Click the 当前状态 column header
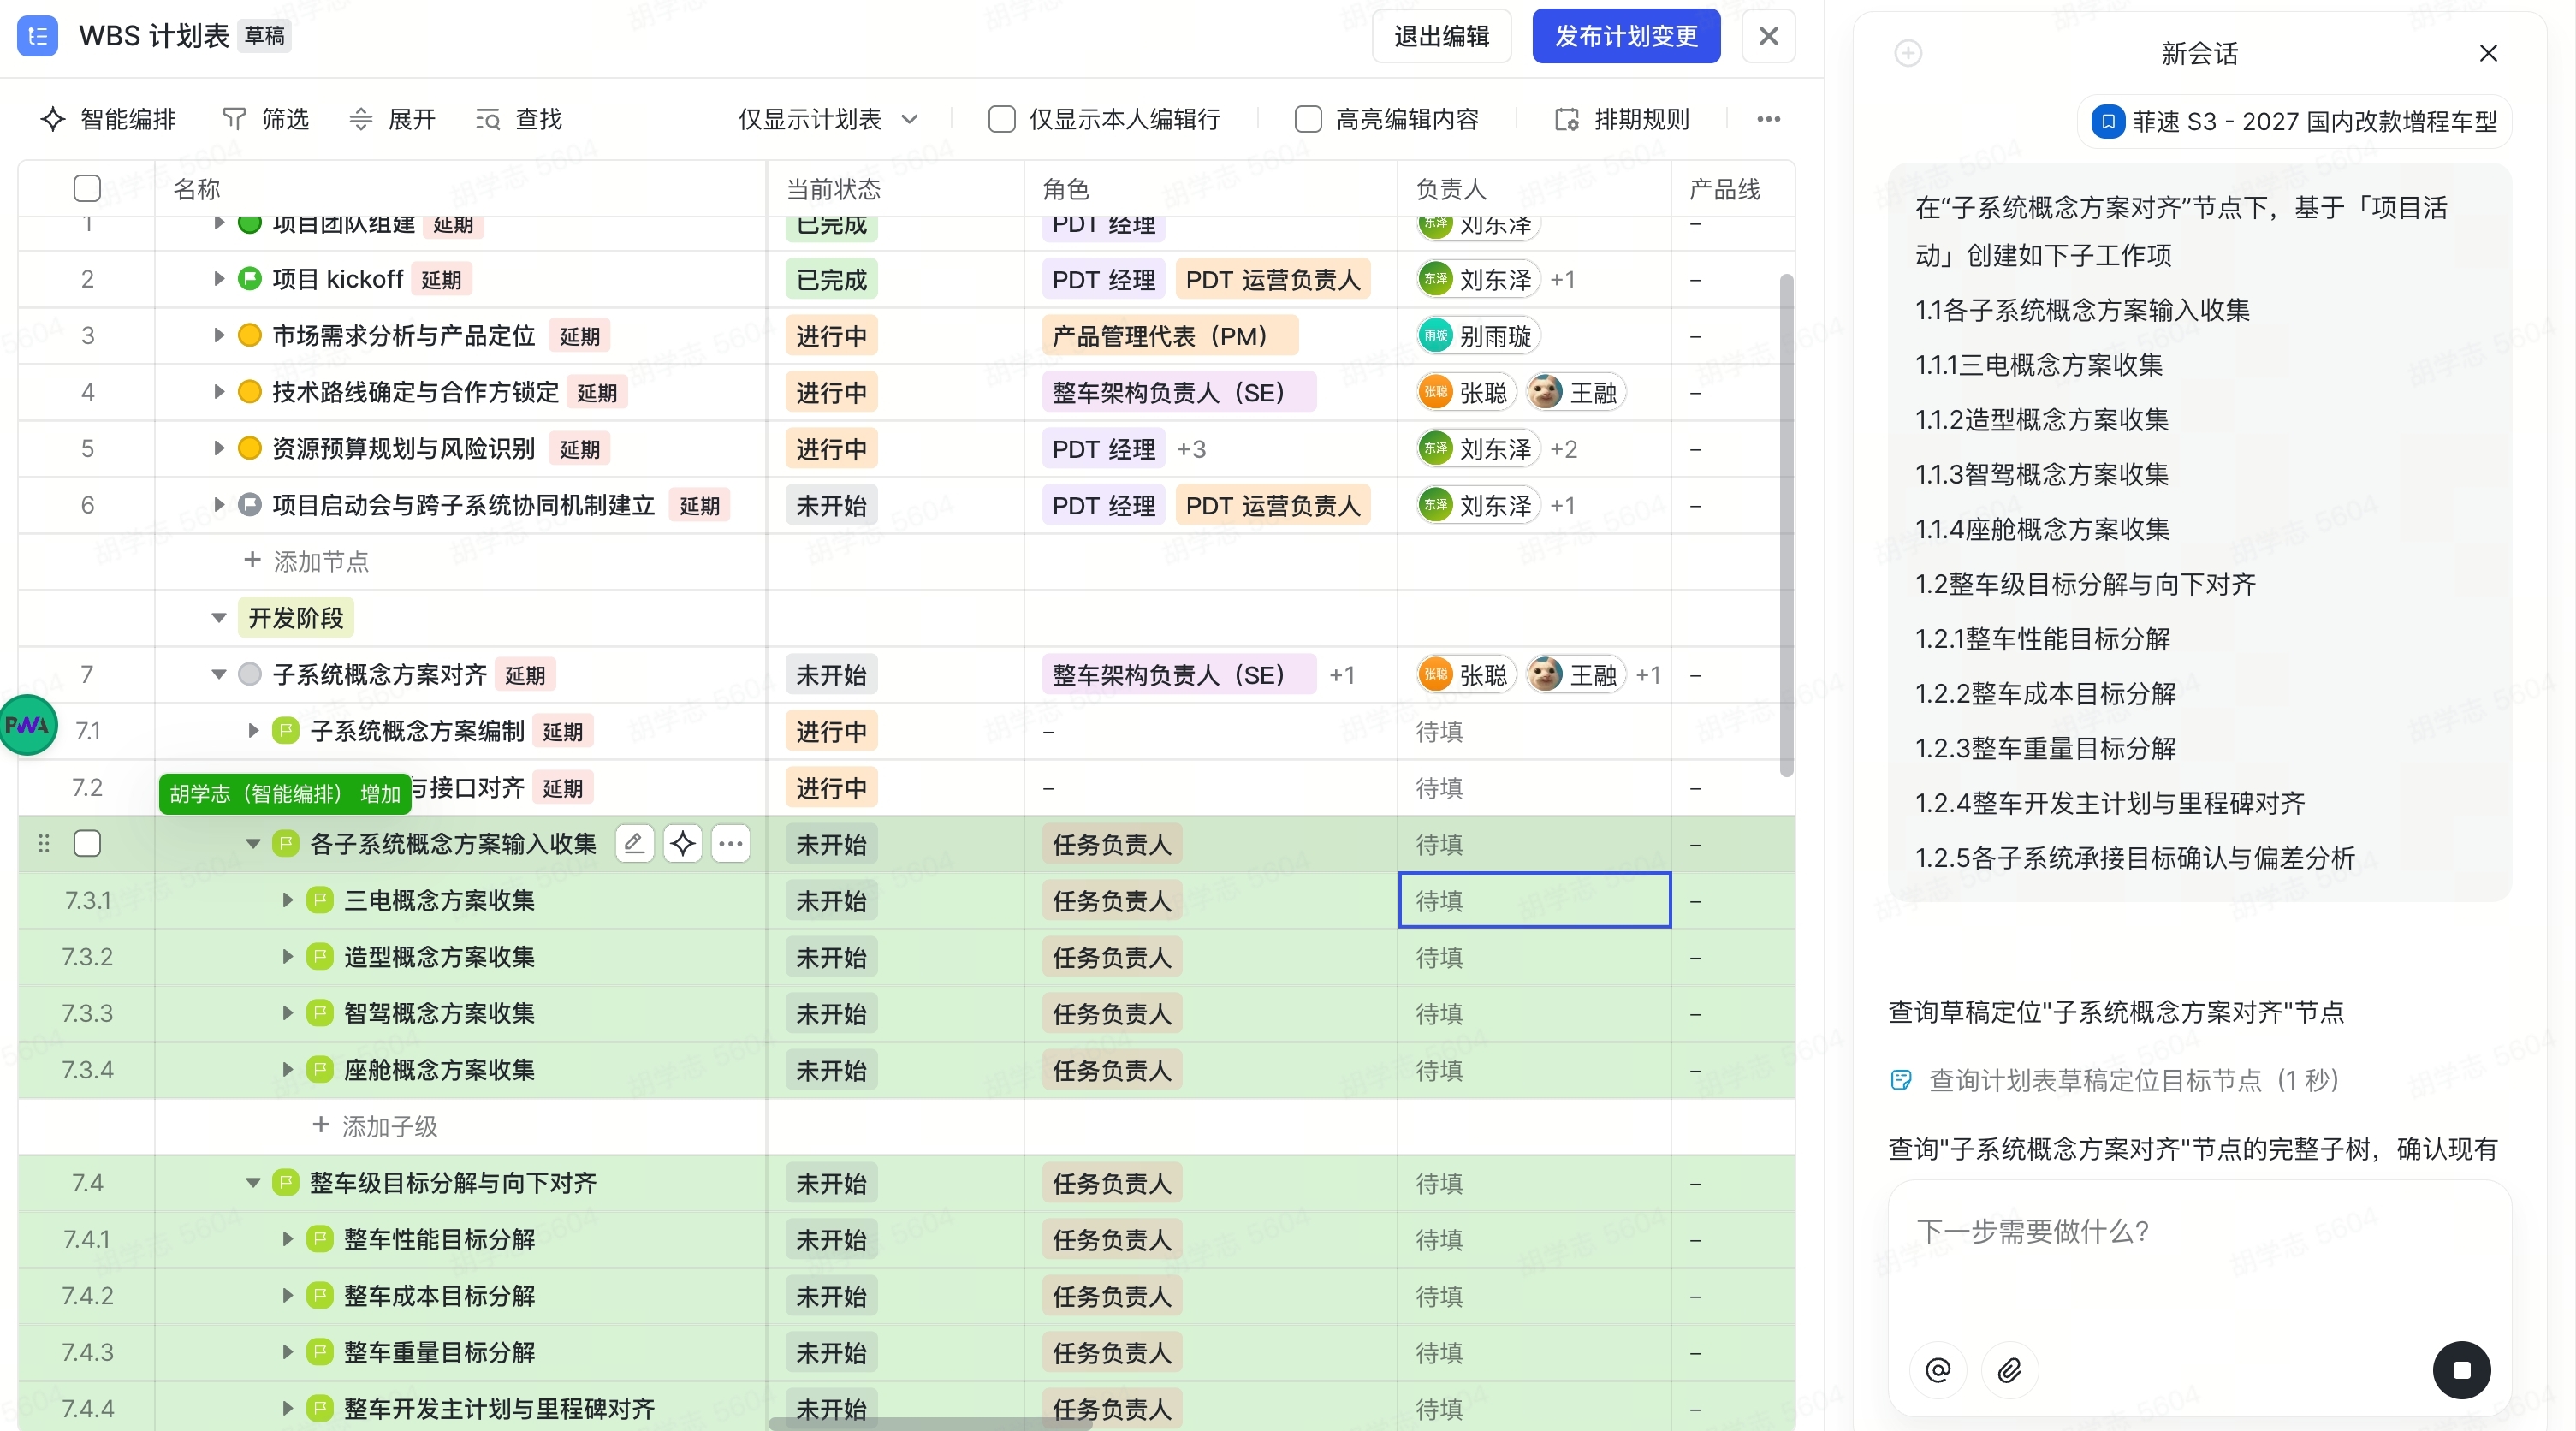 click(833, 188)
